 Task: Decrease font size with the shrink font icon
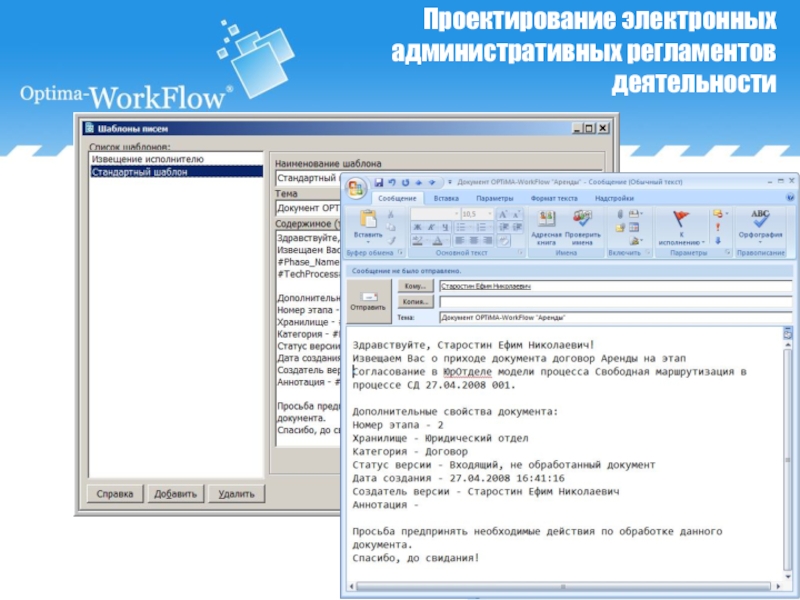(516, 214)
